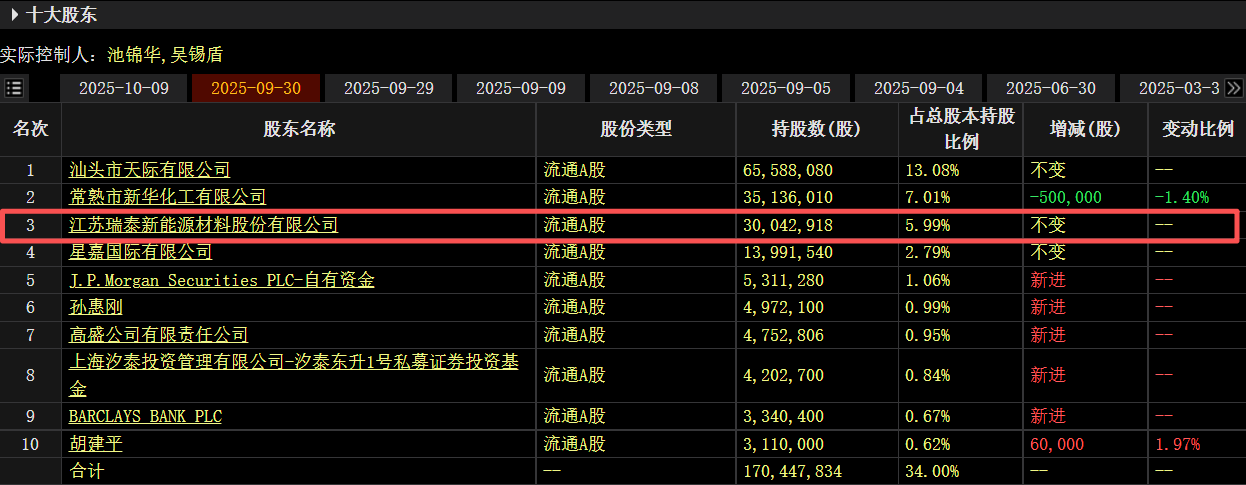Open link 江苏瑞泰新能源材料股份有限公司
The image size is (1246, 485).
click(x=203, y=225)
